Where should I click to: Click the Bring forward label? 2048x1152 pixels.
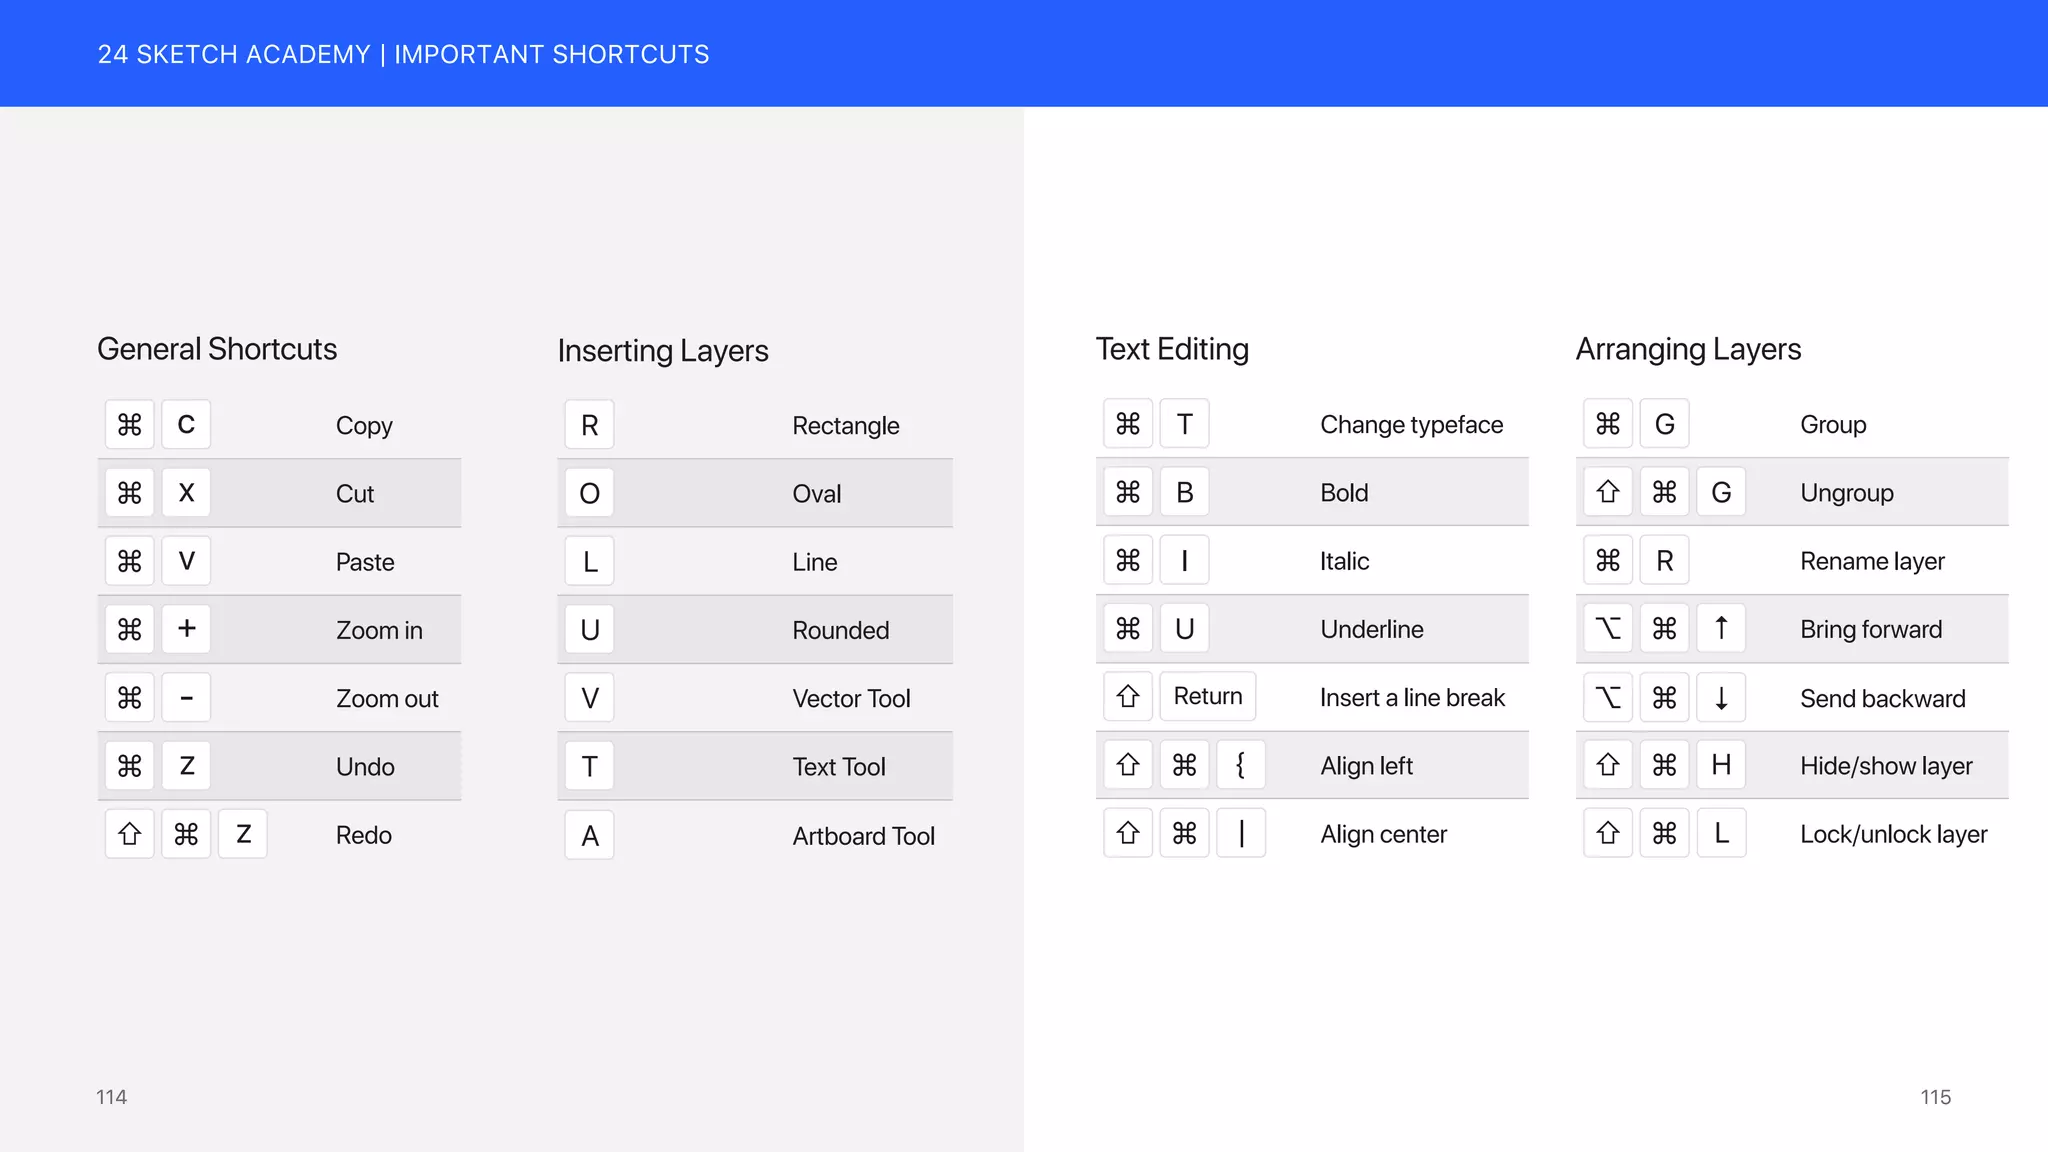pos(1871,629)
